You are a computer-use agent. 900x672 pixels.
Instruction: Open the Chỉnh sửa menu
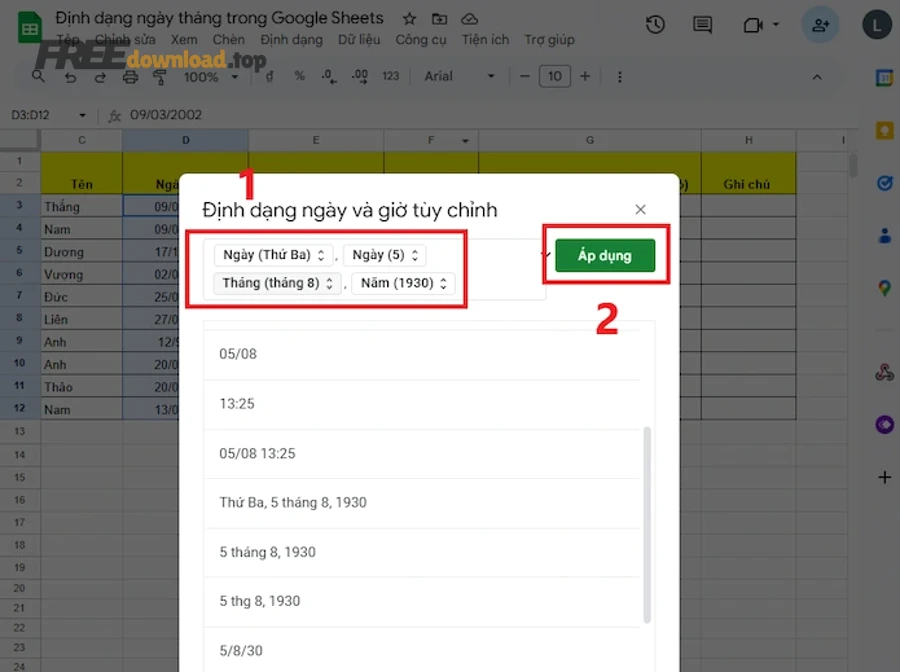click(125, 40)
